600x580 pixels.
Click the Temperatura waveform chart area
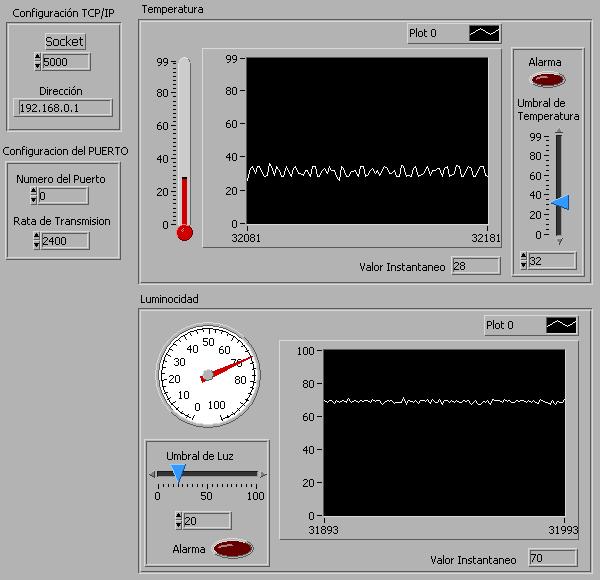(x=367, y=140)
